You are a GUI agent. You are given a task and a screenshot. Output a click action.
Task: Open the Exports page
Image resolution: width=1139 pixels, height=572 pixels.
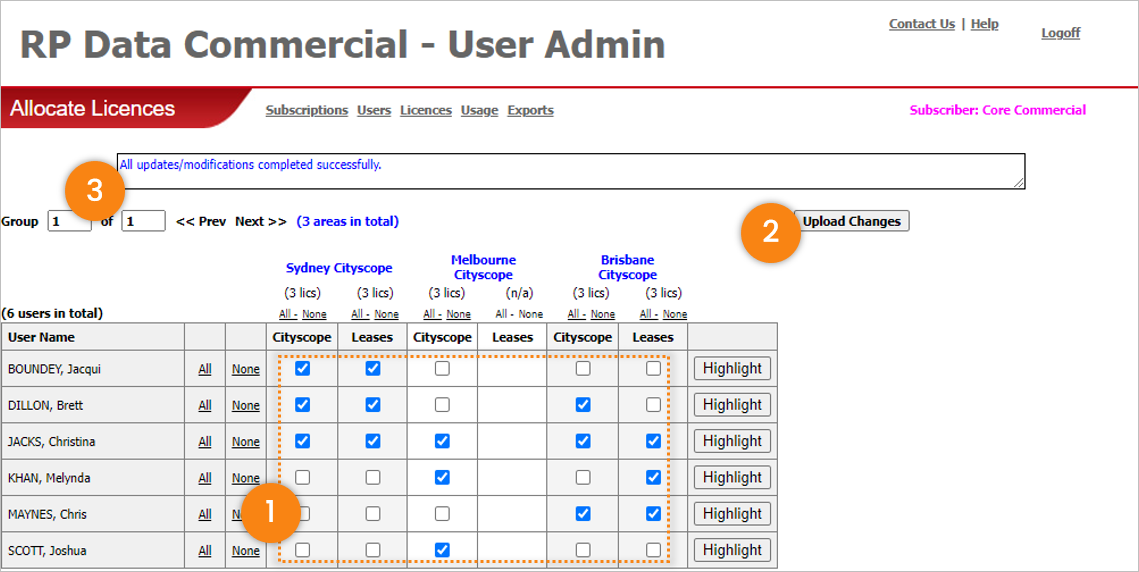coord(530,110)
